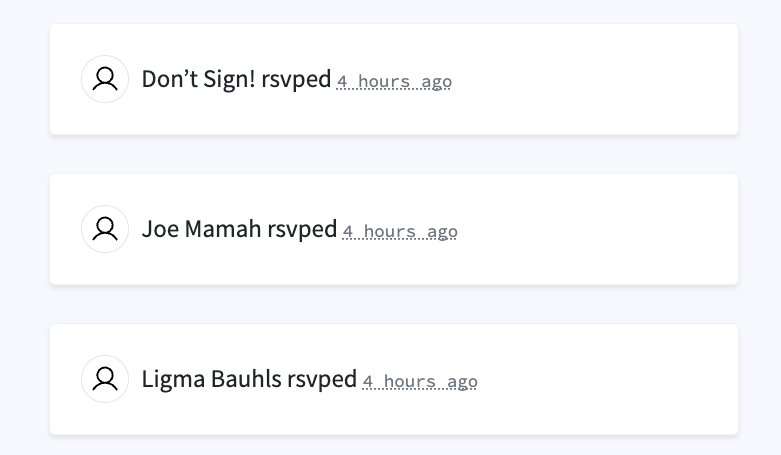Image resolution: width=781 pixels, height=455 pixels.
Task: Click the timestamp on Don't Sign! entry
Action: pos(394,82)
